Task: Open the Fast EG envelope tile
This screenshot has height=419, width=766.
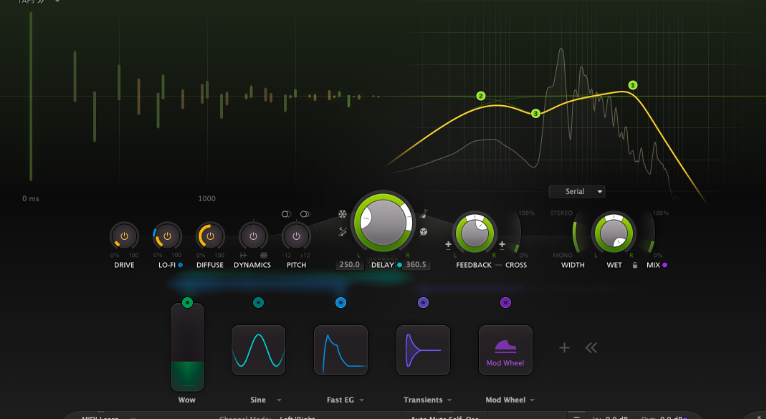Action: pyautogui.click(x=341, y=350)
